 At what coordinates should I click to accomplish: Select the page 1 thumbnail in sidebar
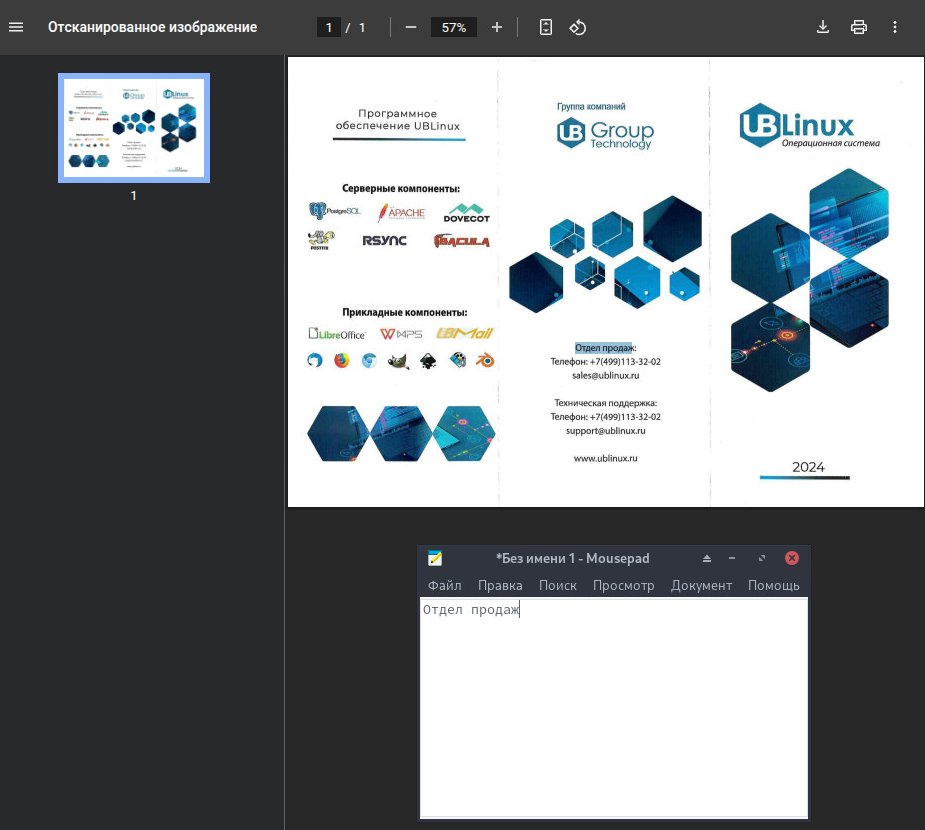point(134,127)
